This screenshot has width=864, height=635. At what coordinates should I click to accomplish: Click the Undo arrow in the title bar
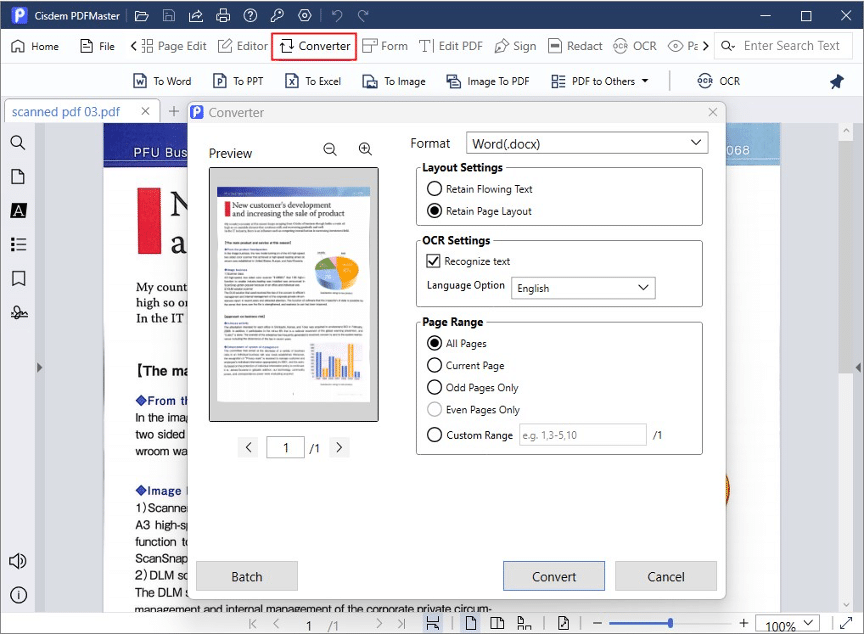click(x=340, y=15)
